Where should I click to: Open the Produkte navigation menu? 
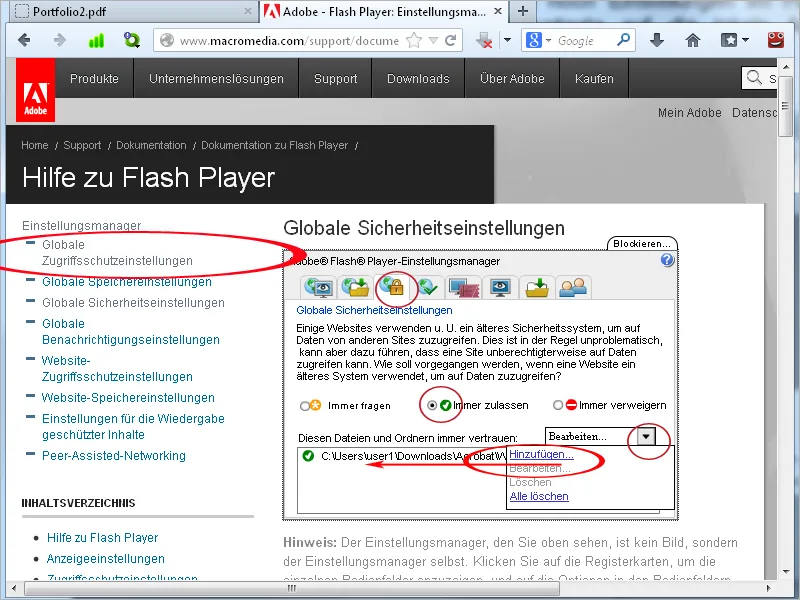point(94,79)
